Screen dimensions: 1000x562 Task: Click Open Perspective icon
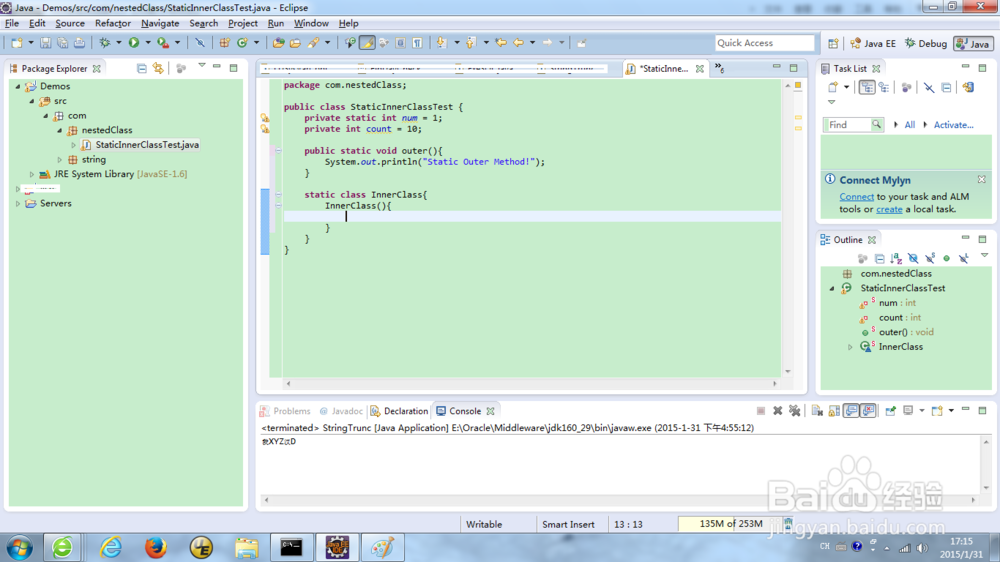(x=833, y=43)
